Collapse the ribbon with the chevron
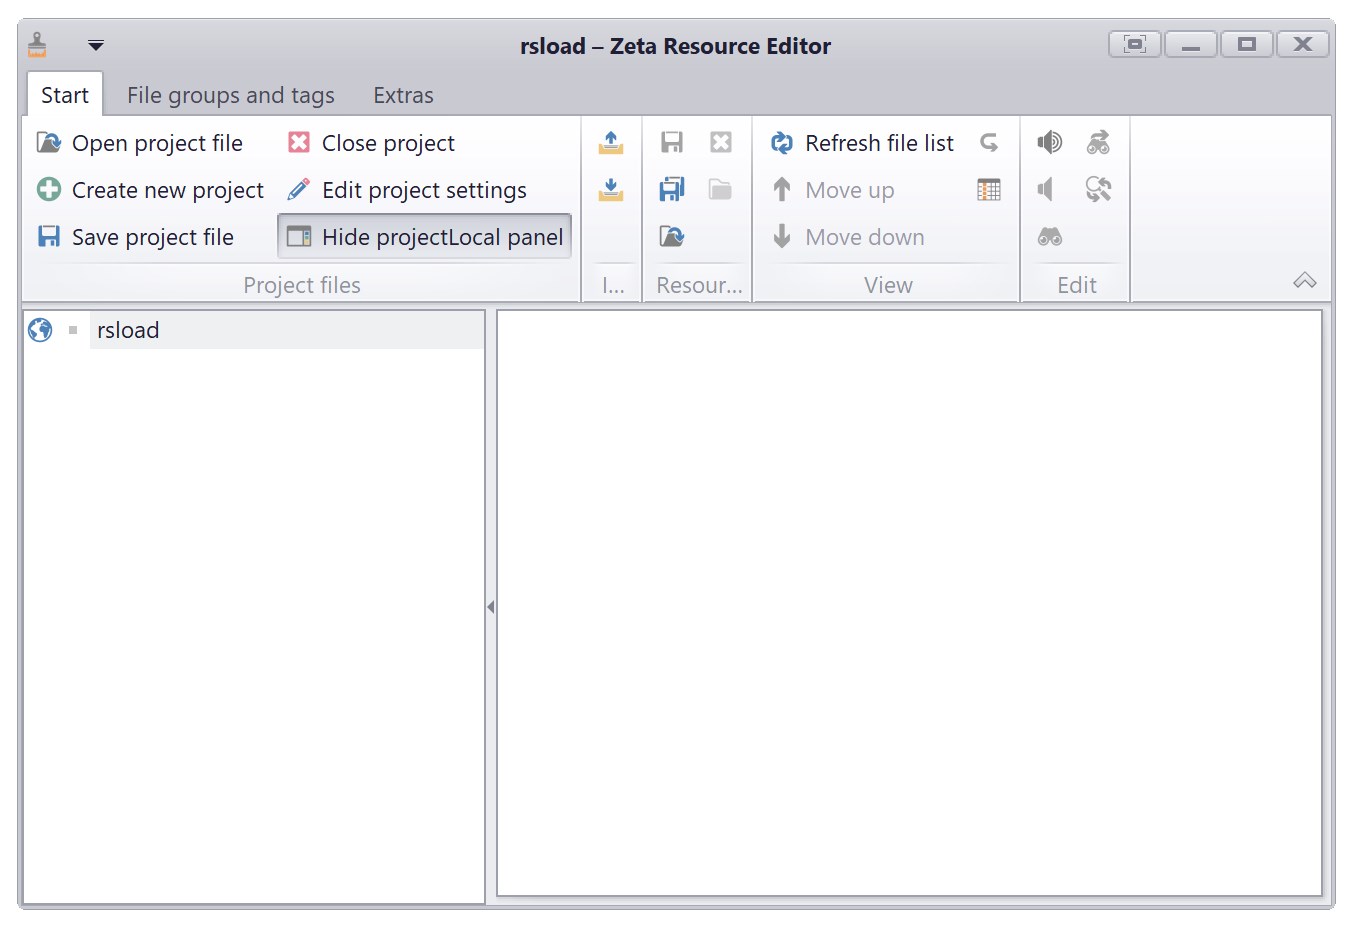Image resolution: width=1371 pixels, height=946 pixels. (x=1305, y=281)
